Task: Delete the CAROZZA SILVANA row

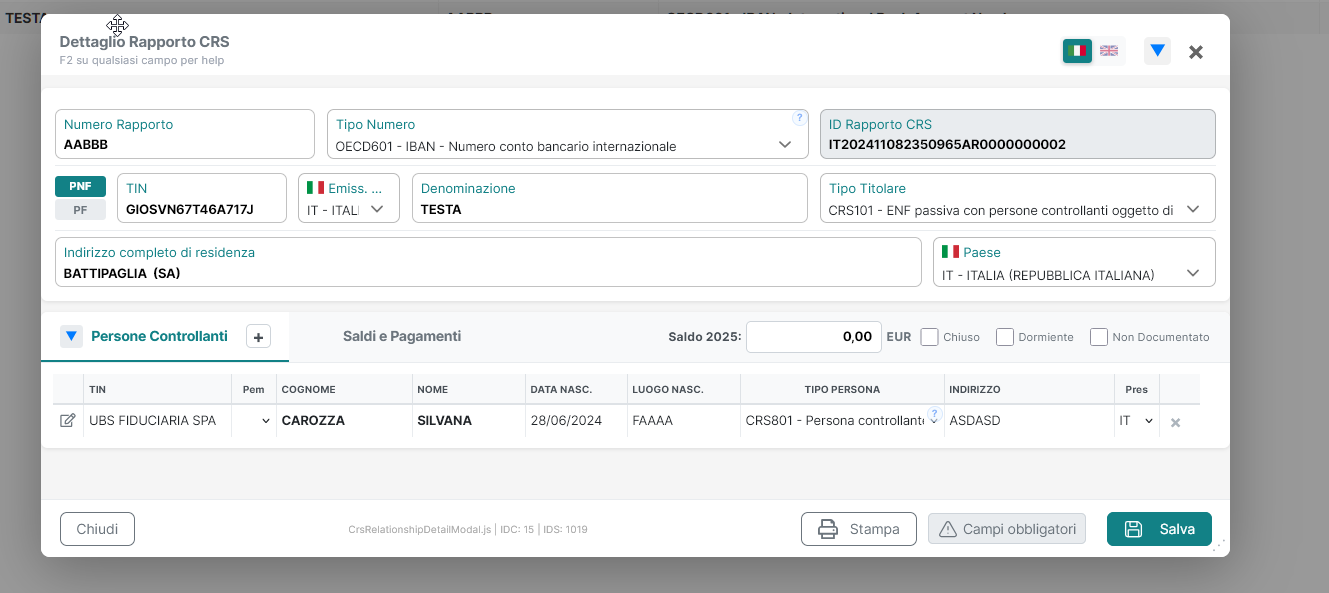Action: [1175, 422]
